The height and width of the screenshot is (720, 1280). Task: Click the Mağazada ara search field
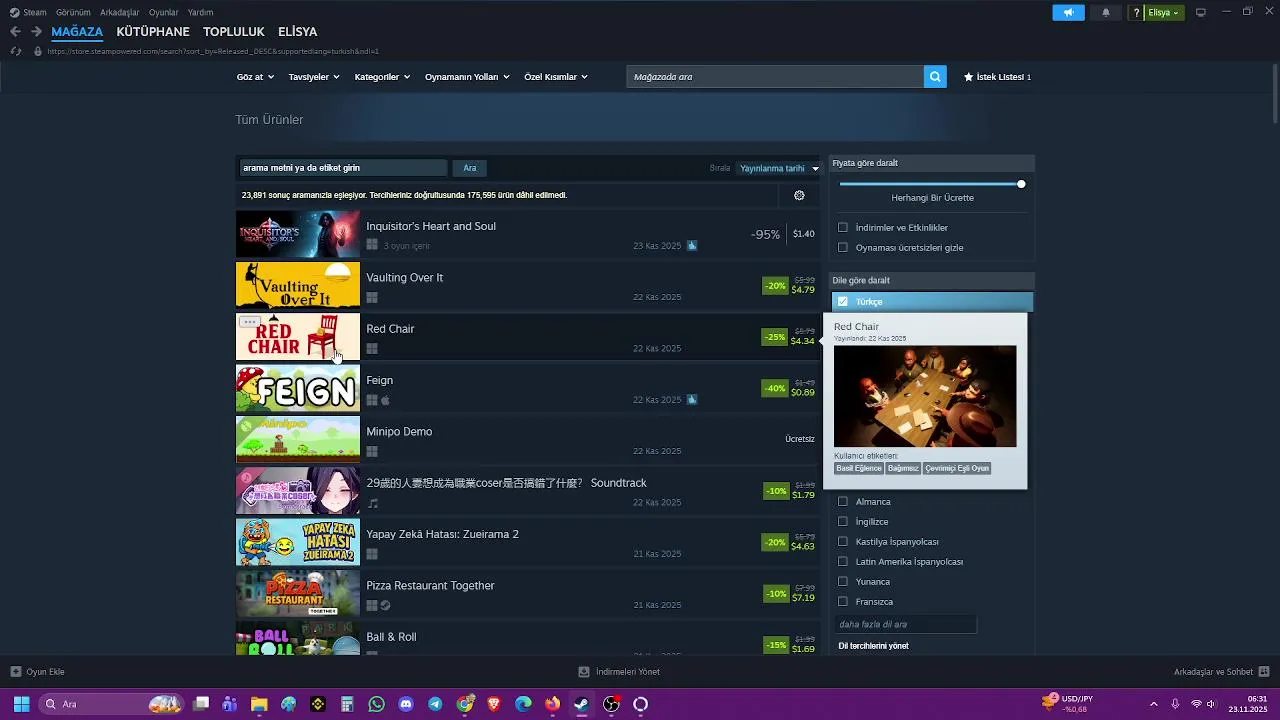click(x=775, y=77)
